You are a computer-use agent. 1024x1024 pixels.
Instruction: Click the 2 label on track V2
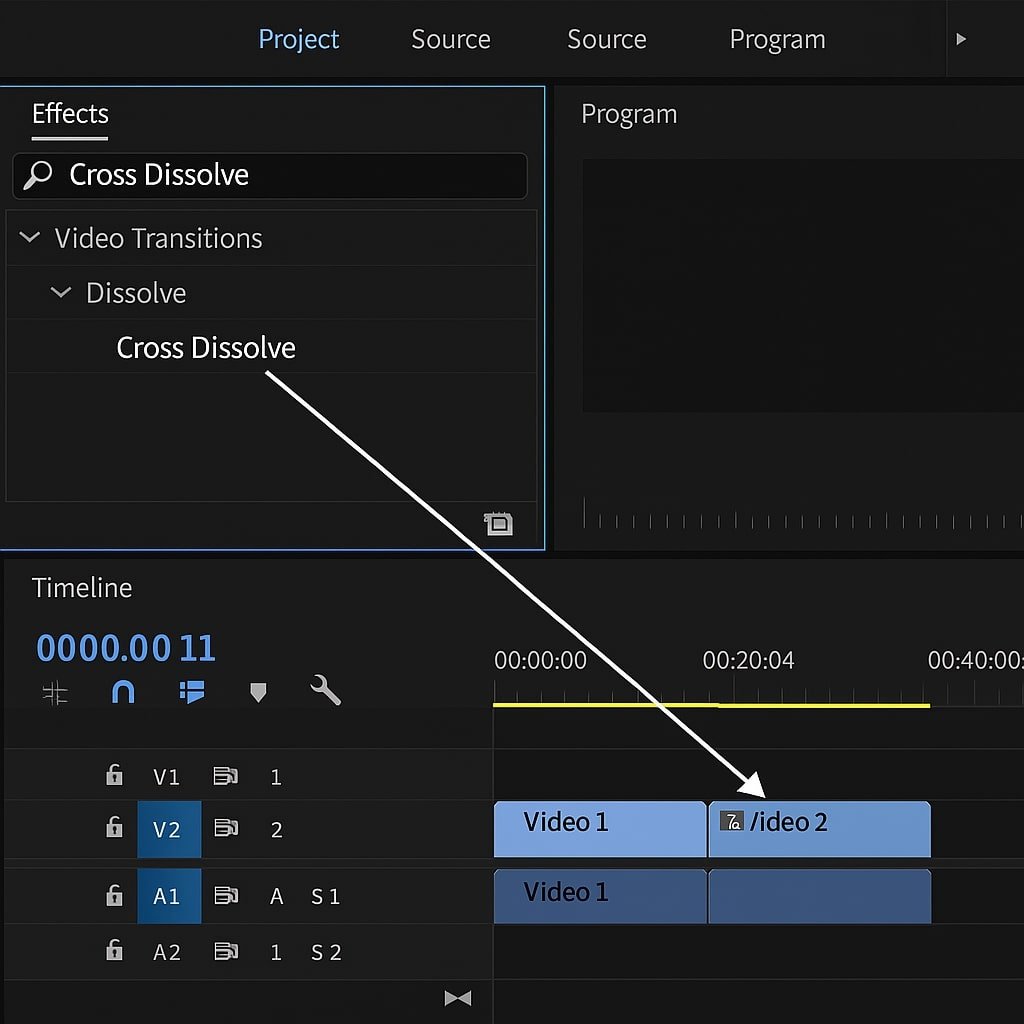[276, 829]
